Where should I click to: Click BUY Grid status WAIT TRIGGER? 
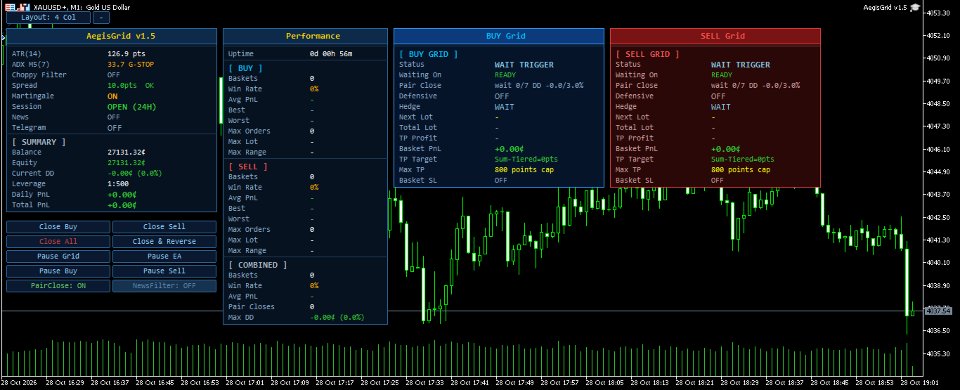(524, 64)
